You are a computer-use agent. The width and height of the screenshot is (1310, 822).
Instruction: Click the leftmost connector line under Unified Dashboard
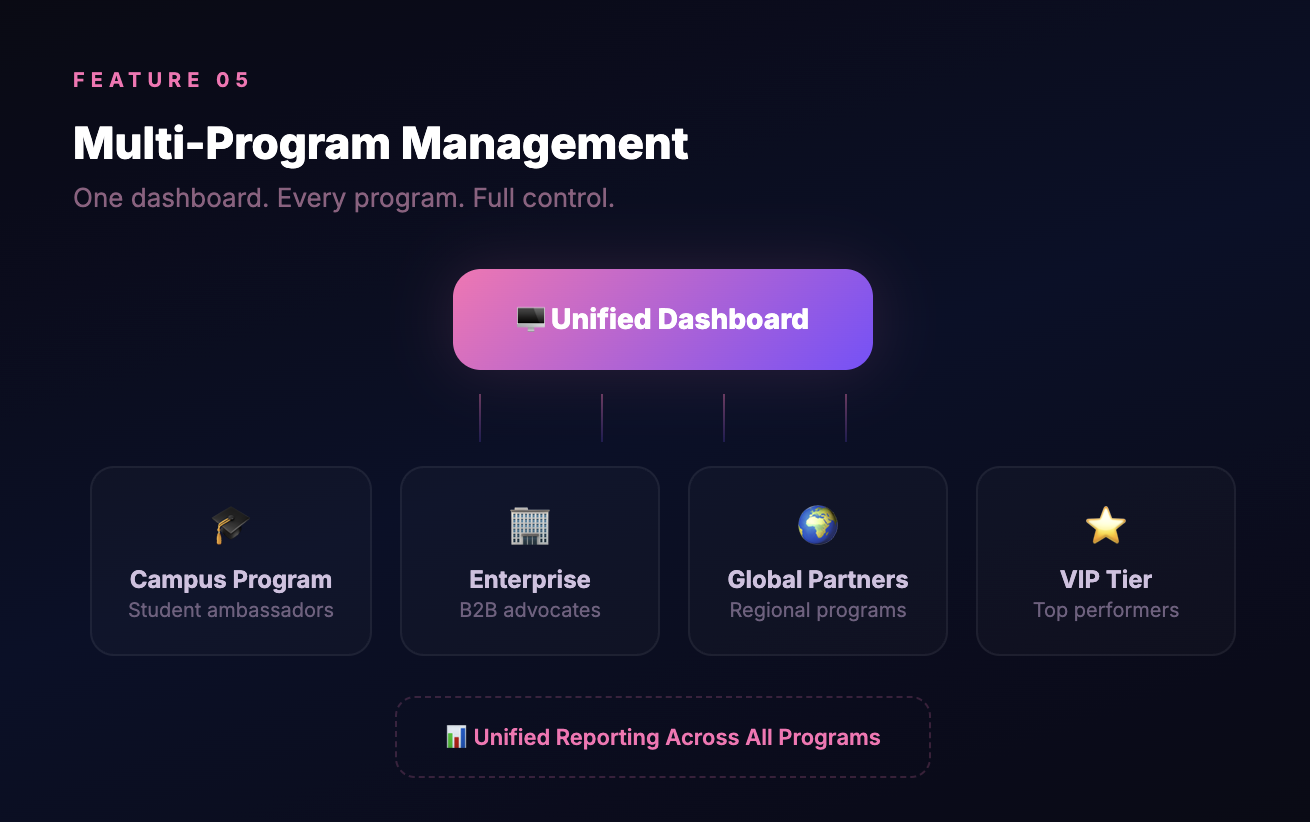(x=480, y=417)
